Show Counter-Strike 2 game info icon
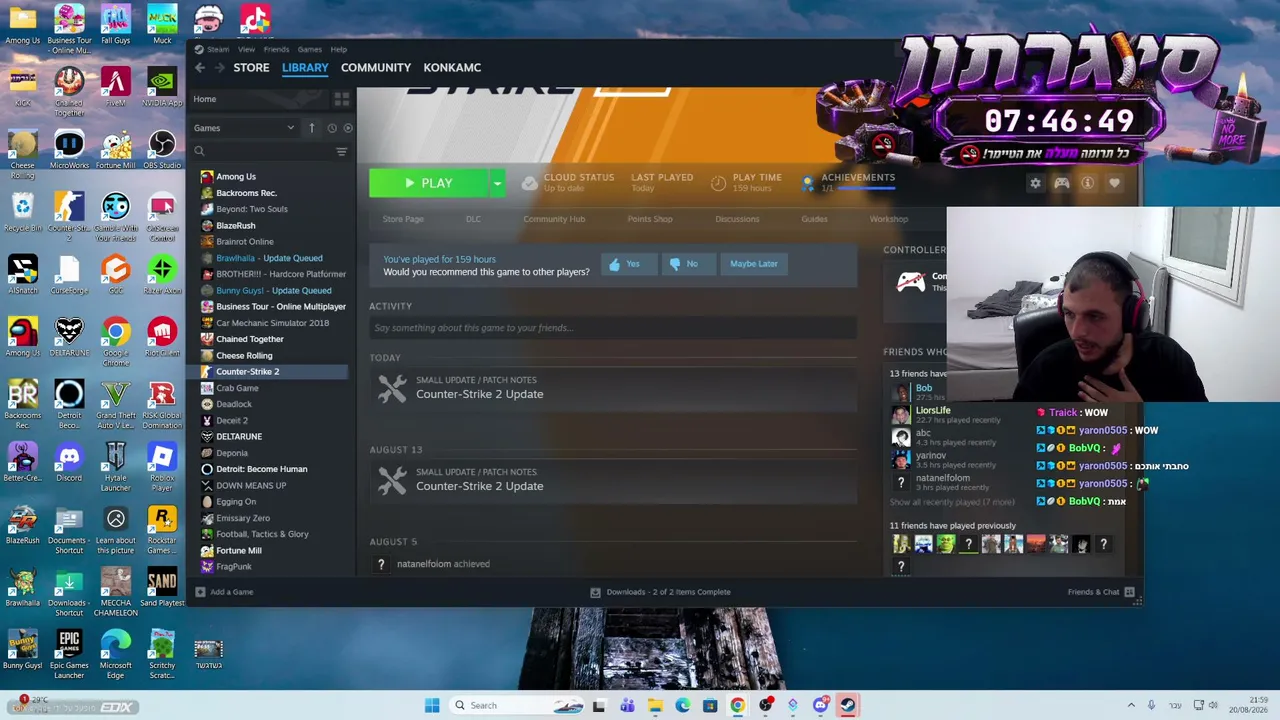Image resolution: width=1280 pixels, height=720 pixels. click(x=1088, y=183)
